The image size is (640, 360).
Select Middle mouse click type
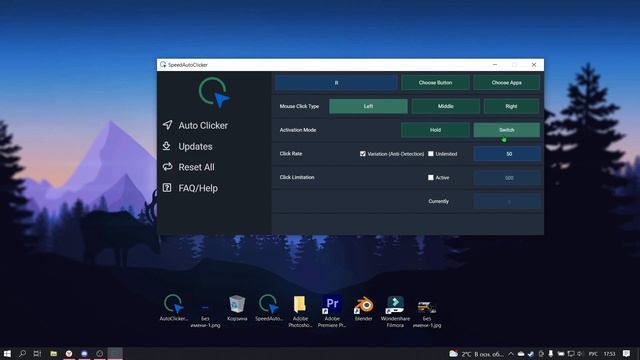point(445,106)
